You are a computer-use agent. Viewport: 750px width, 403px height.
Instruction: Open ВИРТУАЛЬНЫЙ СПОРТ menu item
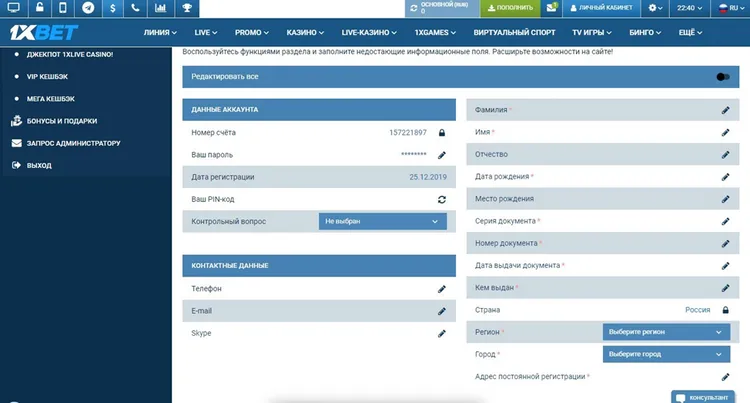[x=514, y=33]
